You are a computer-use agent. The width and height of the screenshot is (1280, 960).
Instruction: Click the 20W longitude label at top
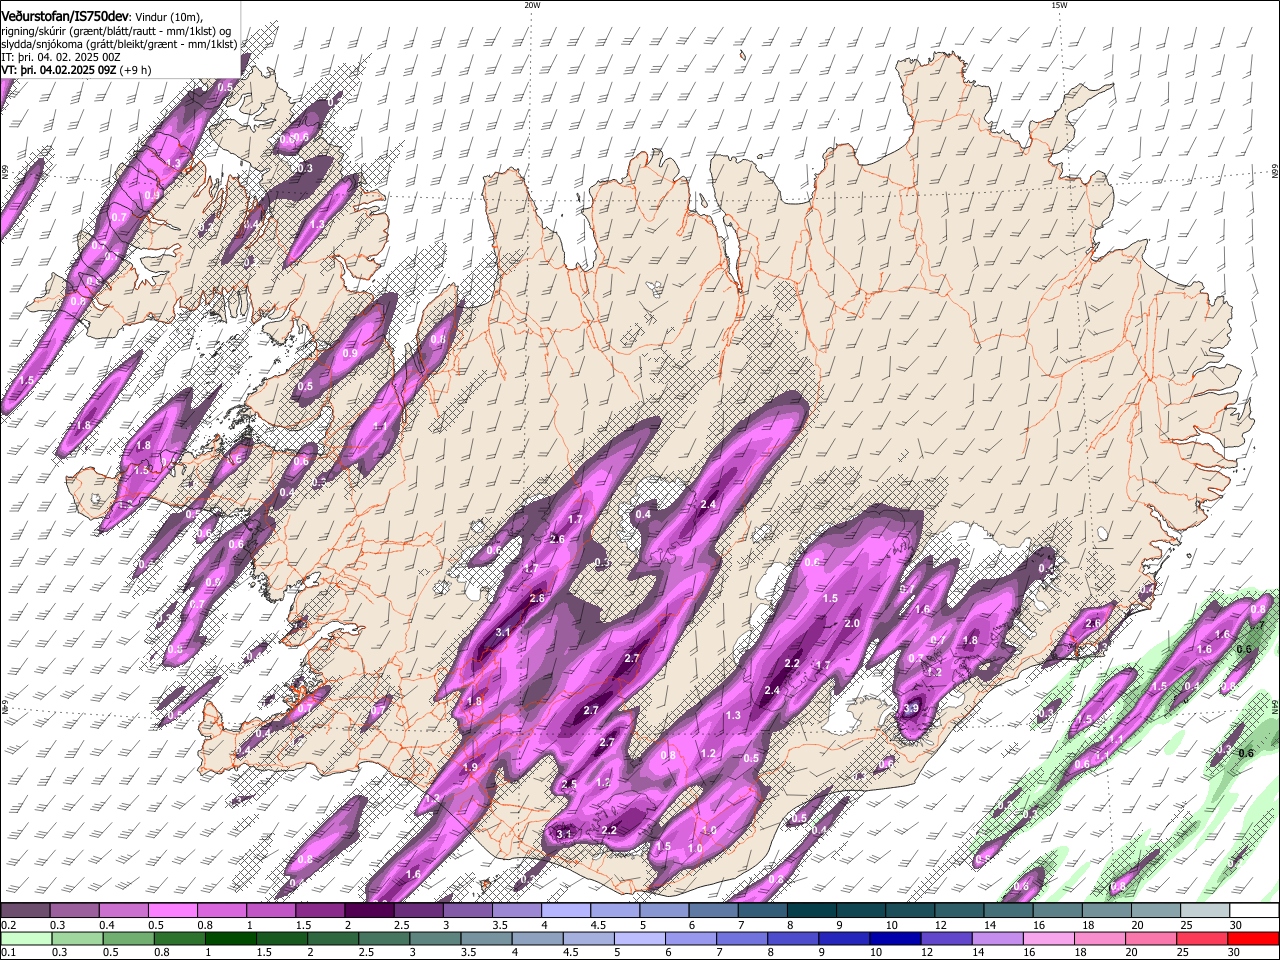point(532,5)
